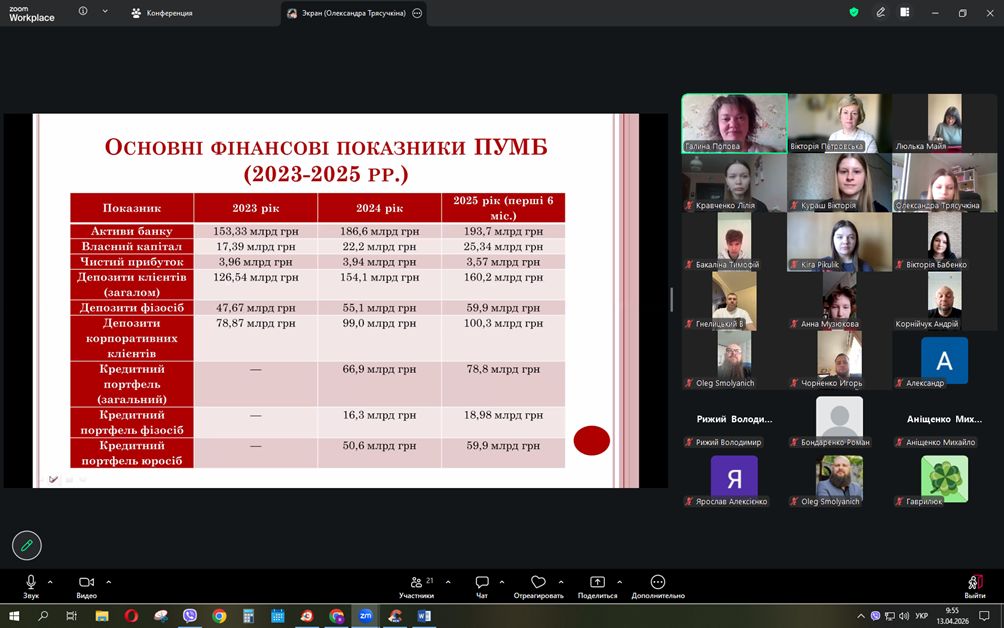Screen dimensions: 1004x628
Task: Toggle the microphone (Звук) mute
Action: 31,584
